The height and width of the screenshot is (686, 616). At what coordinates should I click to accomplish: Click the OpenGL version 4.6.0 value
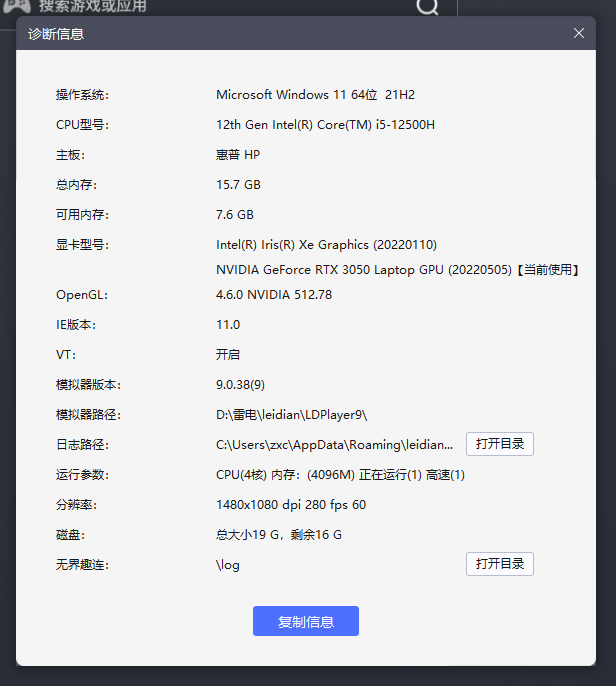(273, 295)
